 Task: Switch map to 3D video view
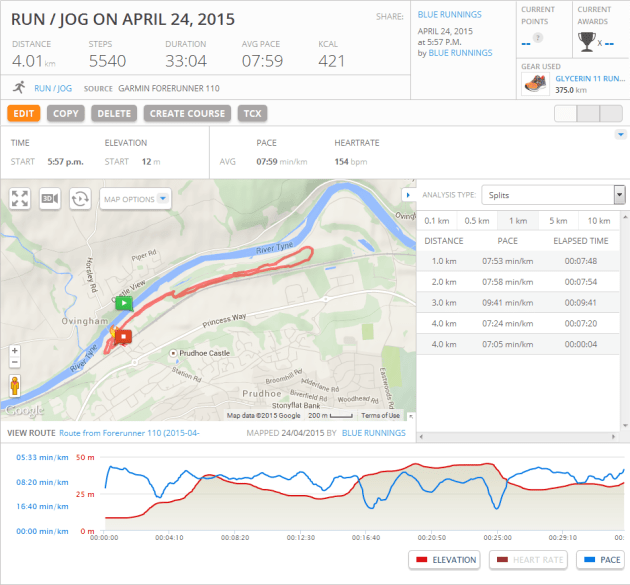click(x=50, y=198)
